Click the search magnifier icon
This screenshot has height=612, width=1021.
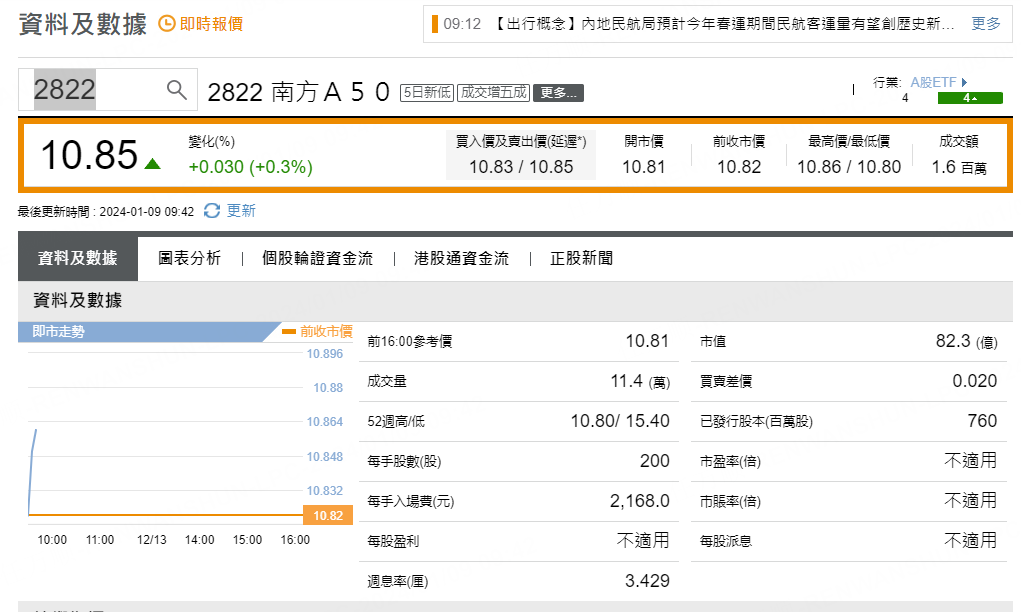(176, 89)
